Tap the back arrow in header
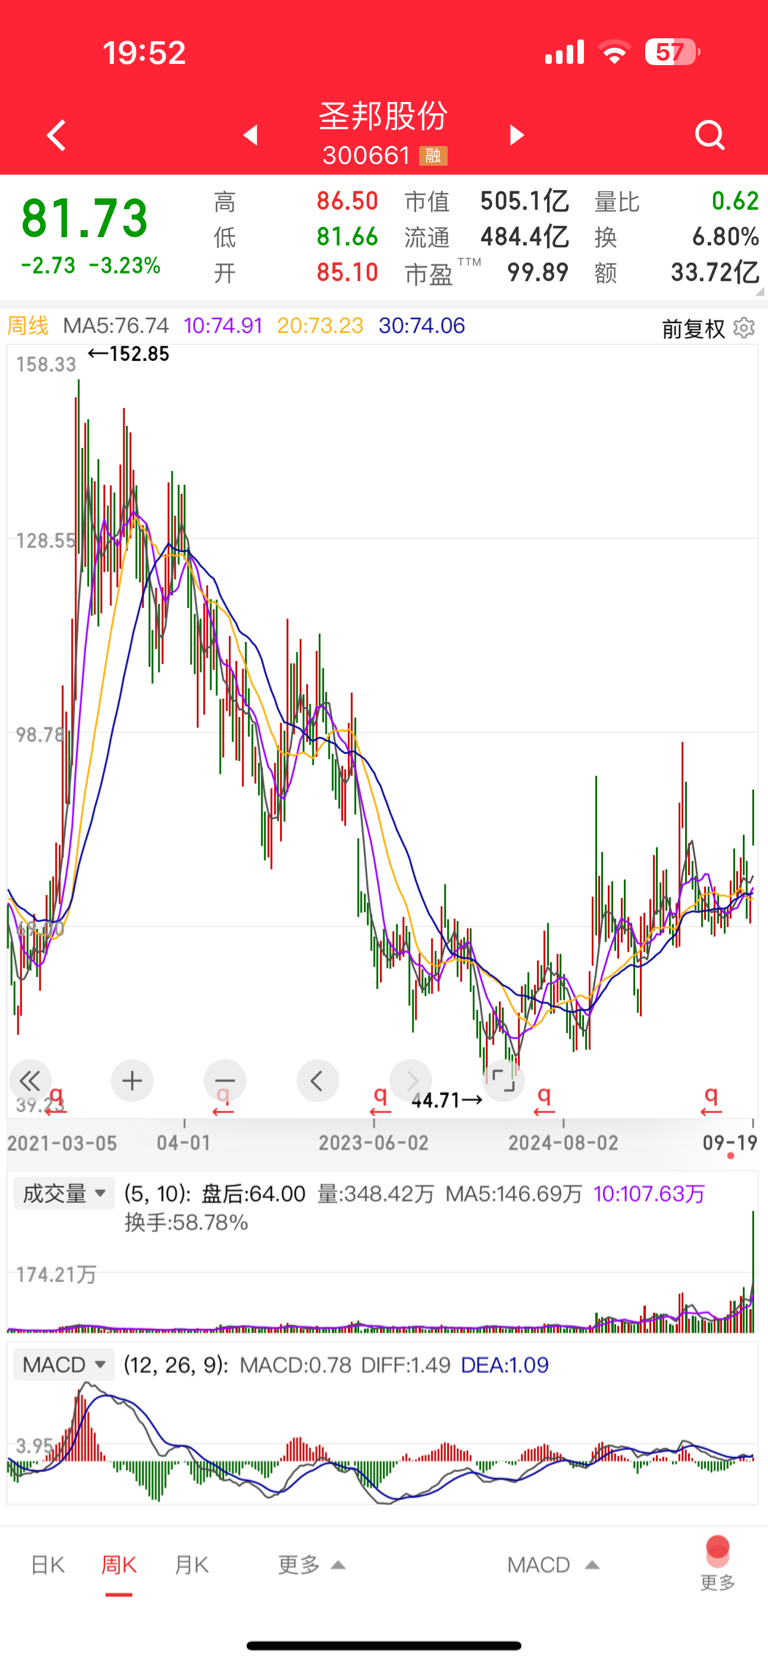 pos(57,135)
